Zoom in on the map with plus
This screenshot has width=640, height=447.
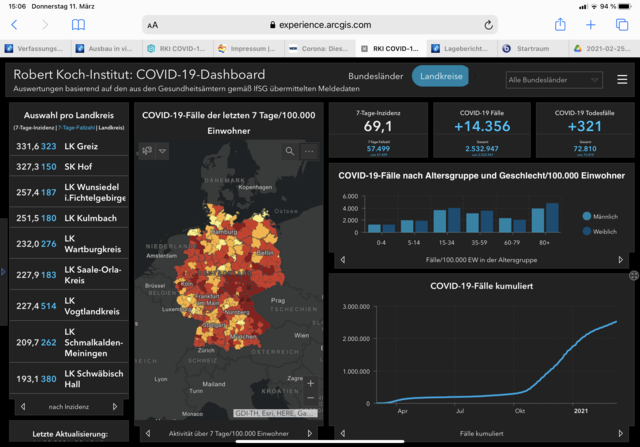pyautogui.click(x=310, y=383)
